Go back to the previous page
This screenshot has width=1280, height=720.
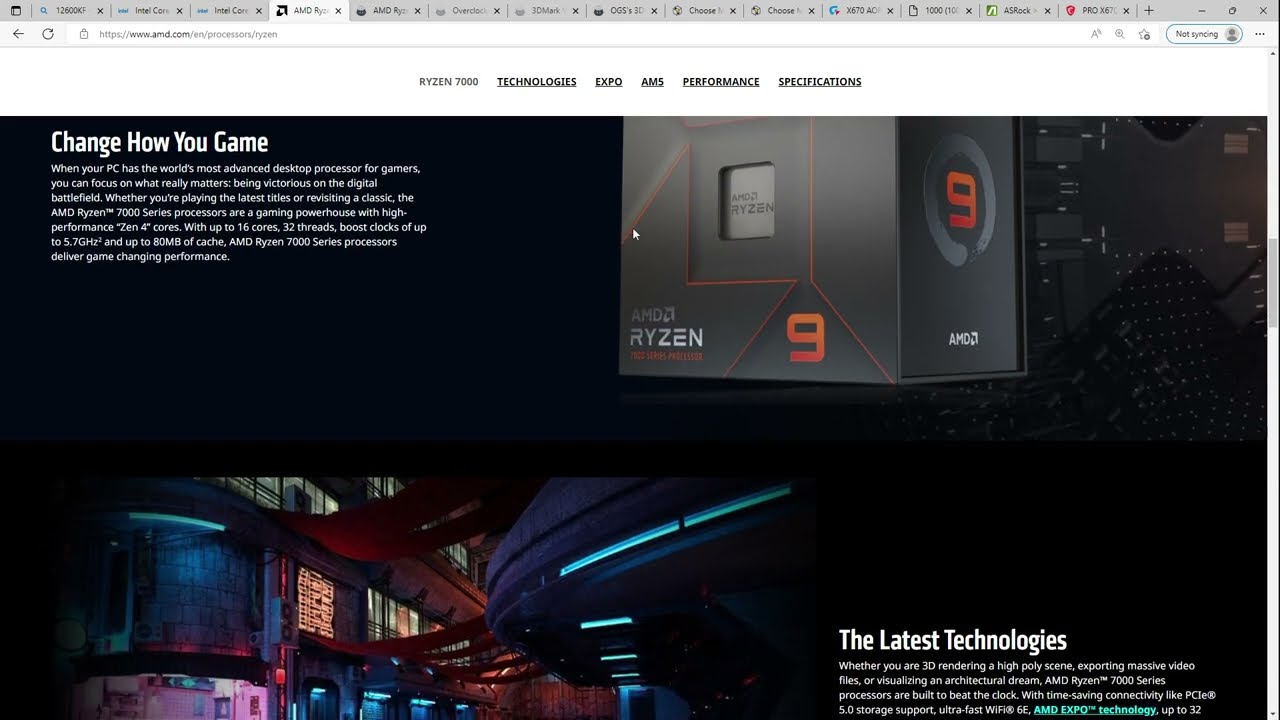(x=18, y=33)
